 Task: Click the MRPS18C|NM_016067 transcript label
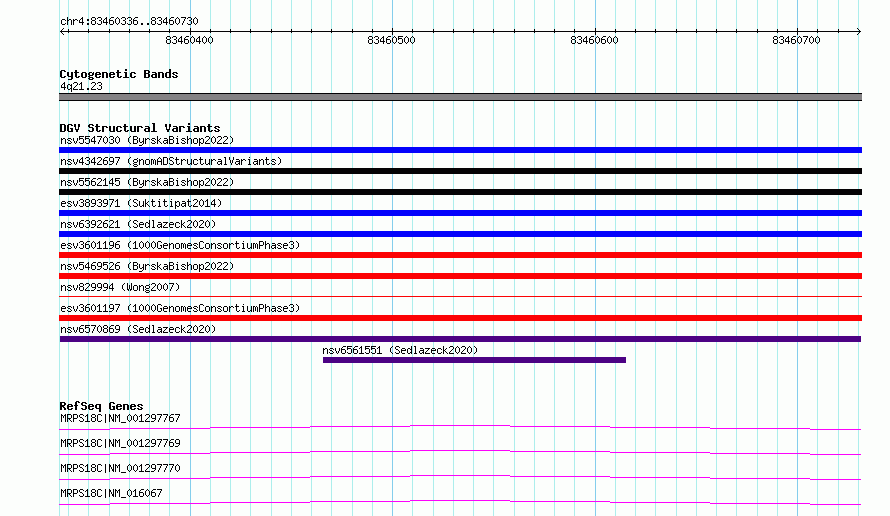111,493
